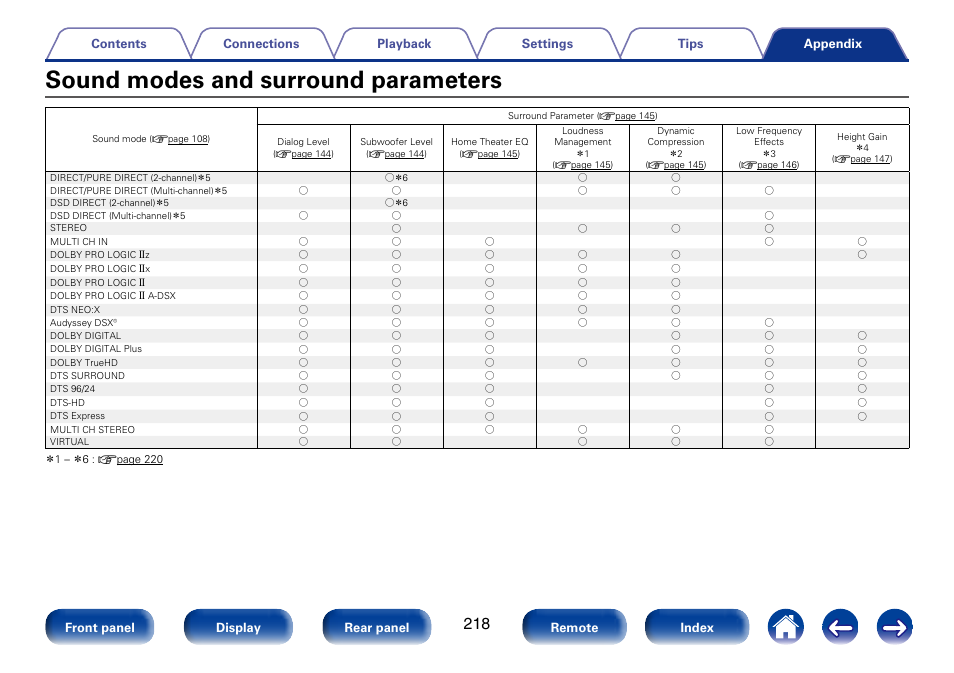Select 'DIRECT/PURE DIRECT (Multi-channel)' row label

click(138, 190)
